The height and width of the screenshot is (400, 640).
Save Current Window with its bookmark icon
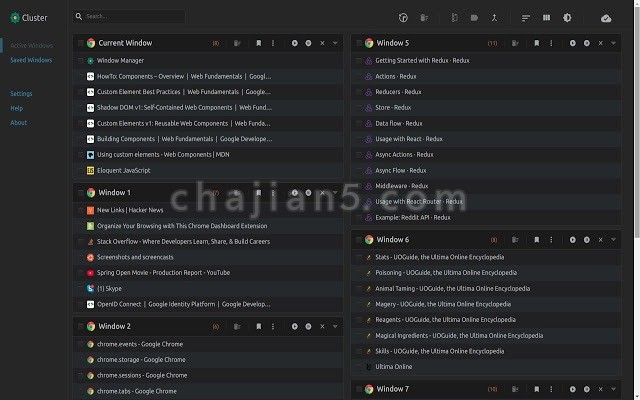258,43
